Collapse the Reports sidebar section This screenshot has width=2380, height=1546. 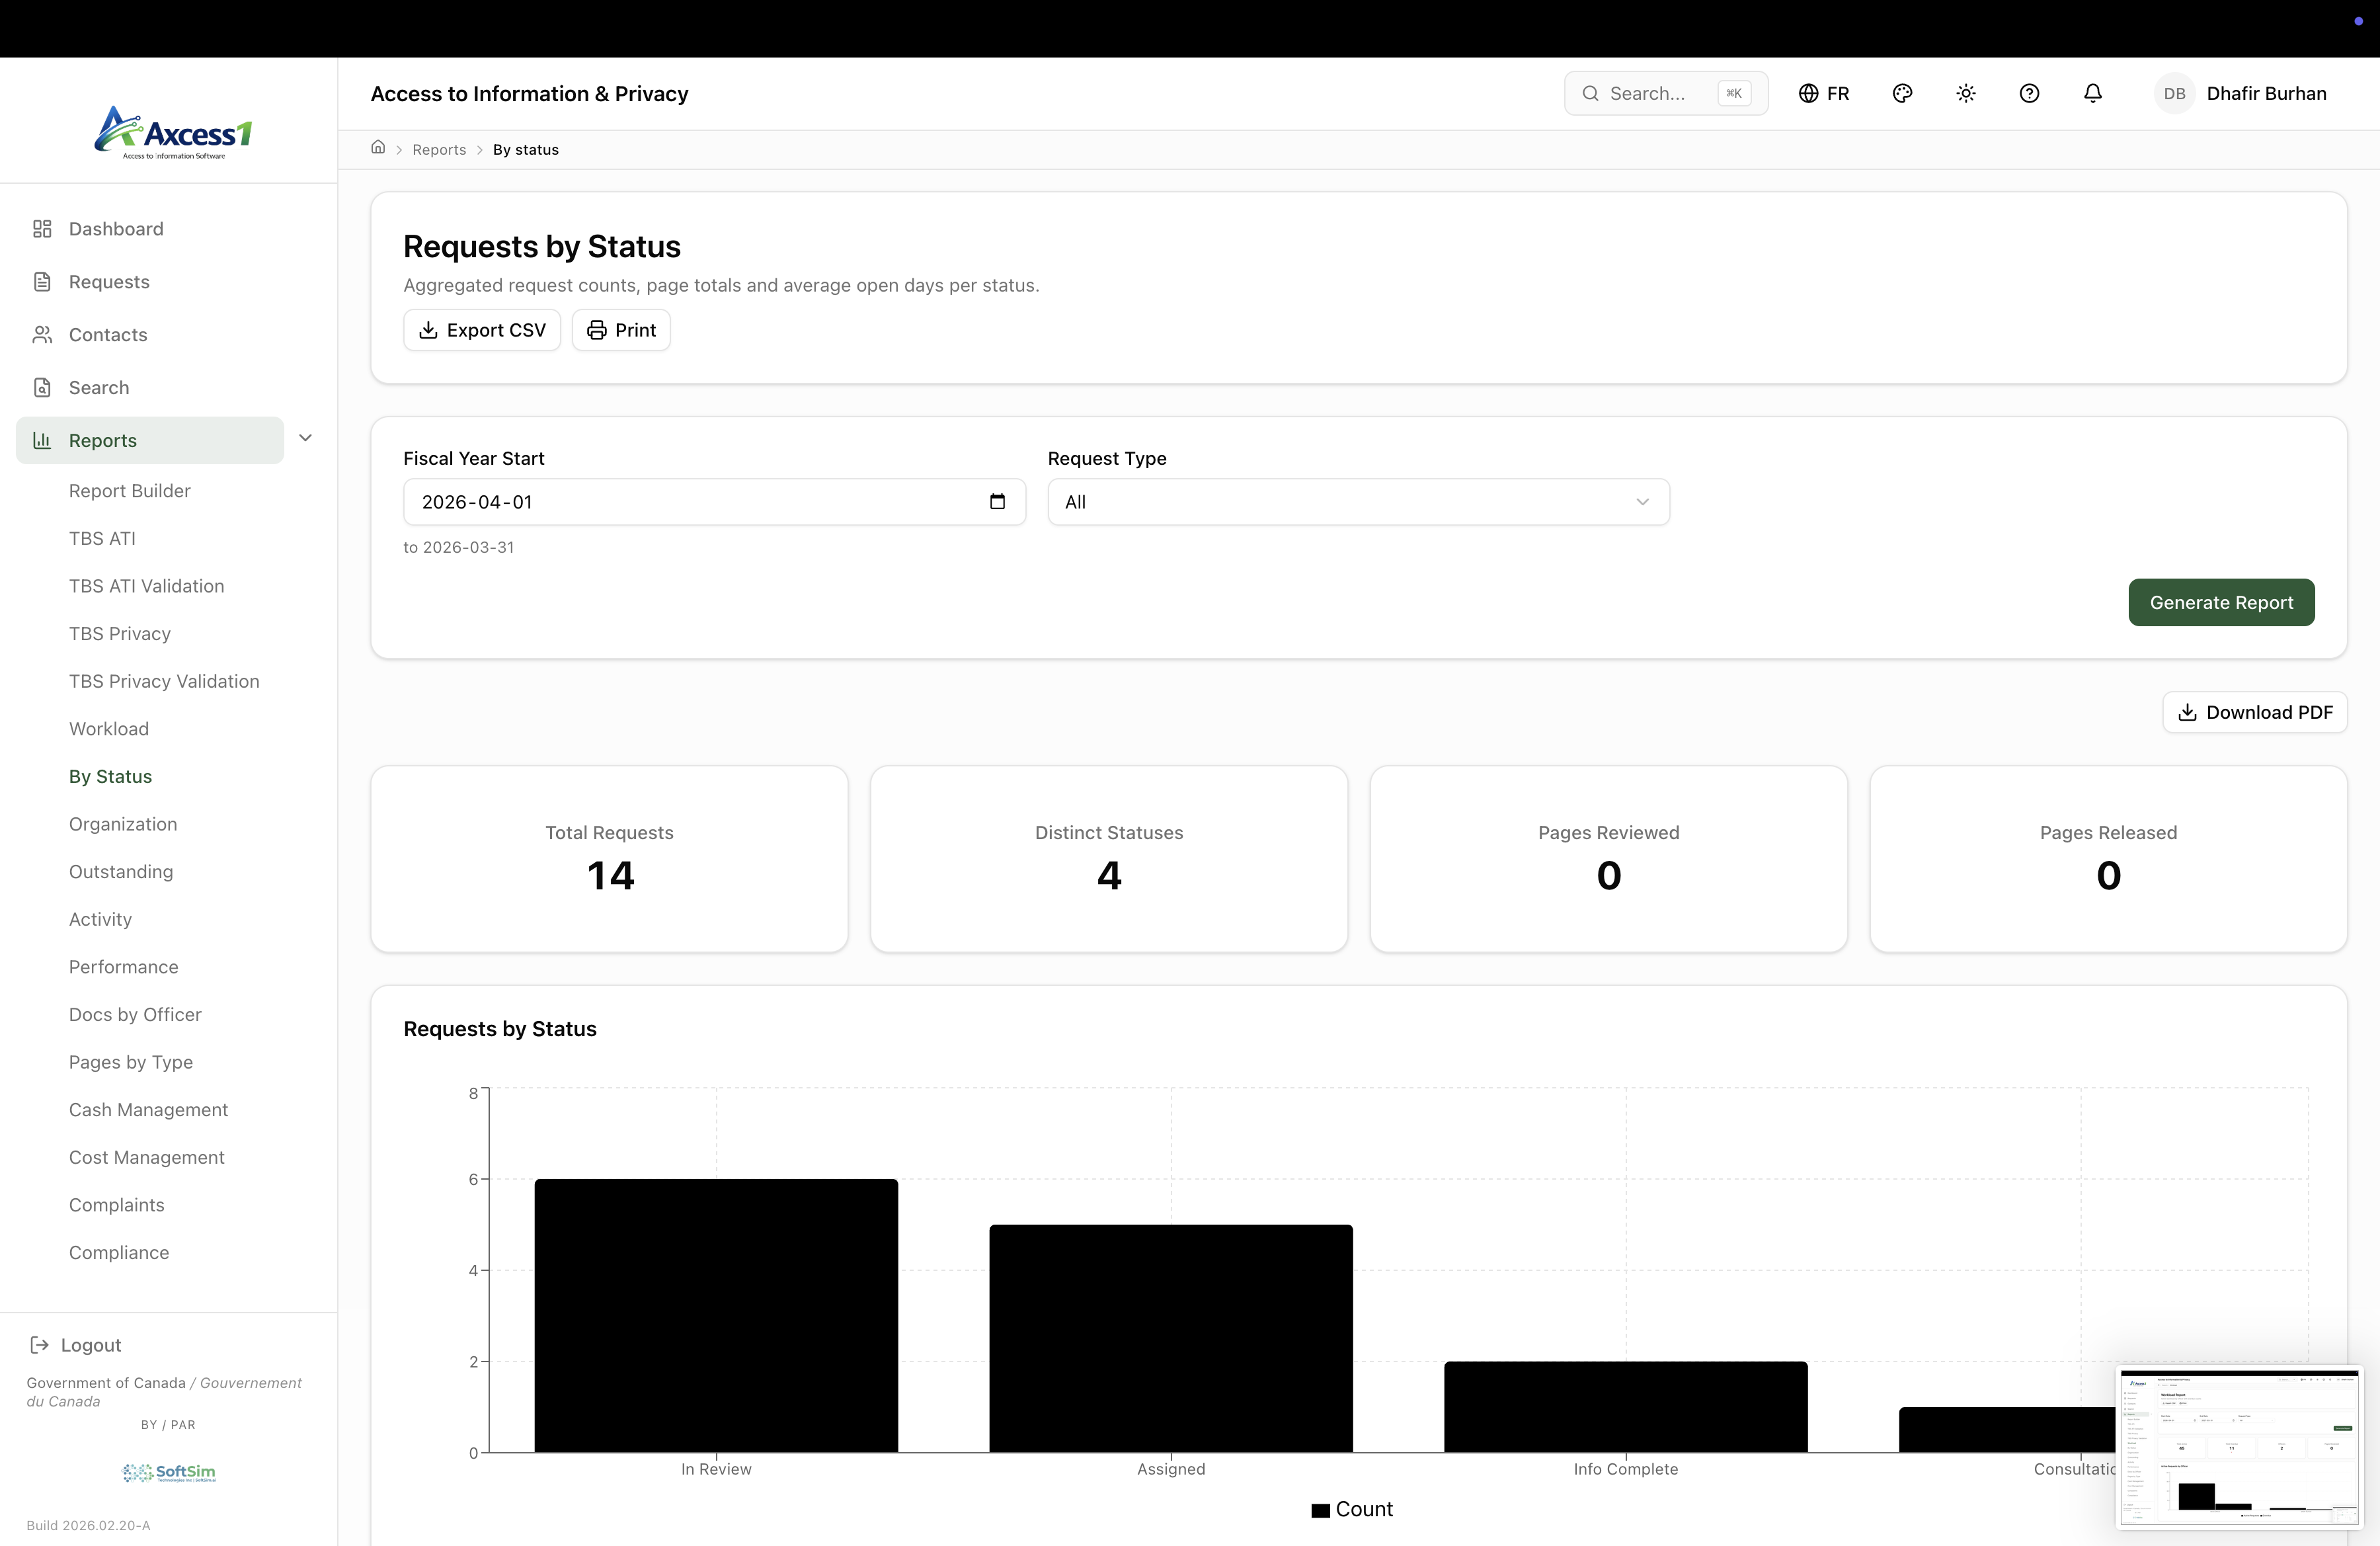pyautogui.click(x=306, y=439)
